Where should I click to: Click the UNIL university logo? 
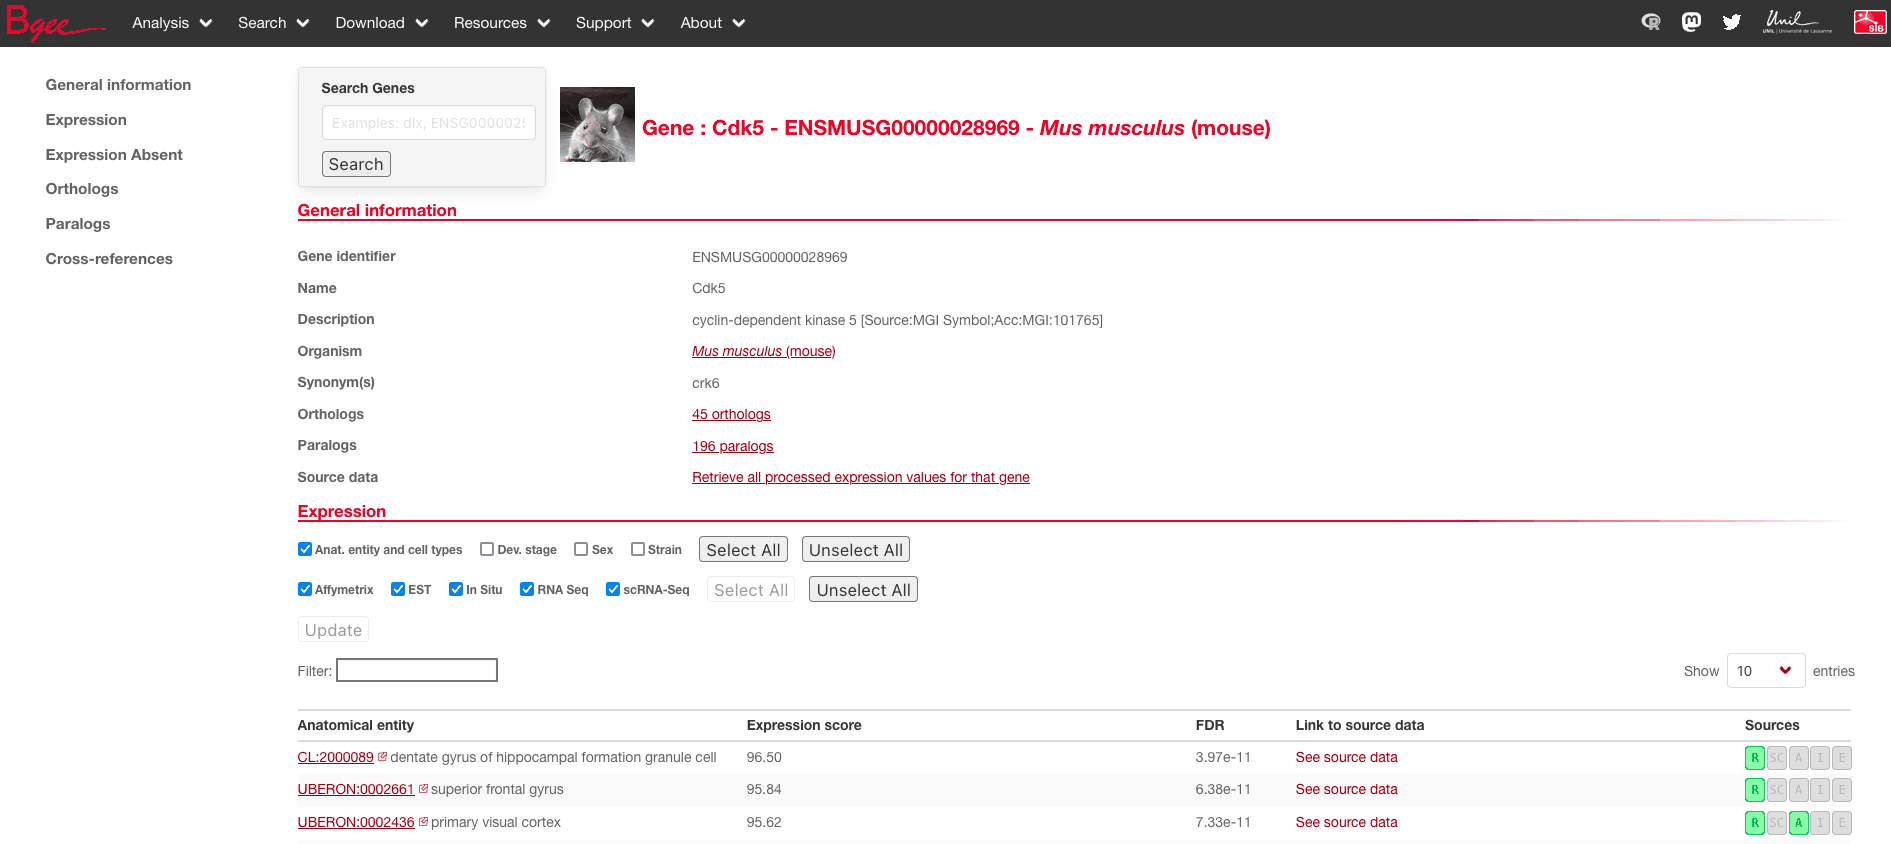tap(1797, 22)
